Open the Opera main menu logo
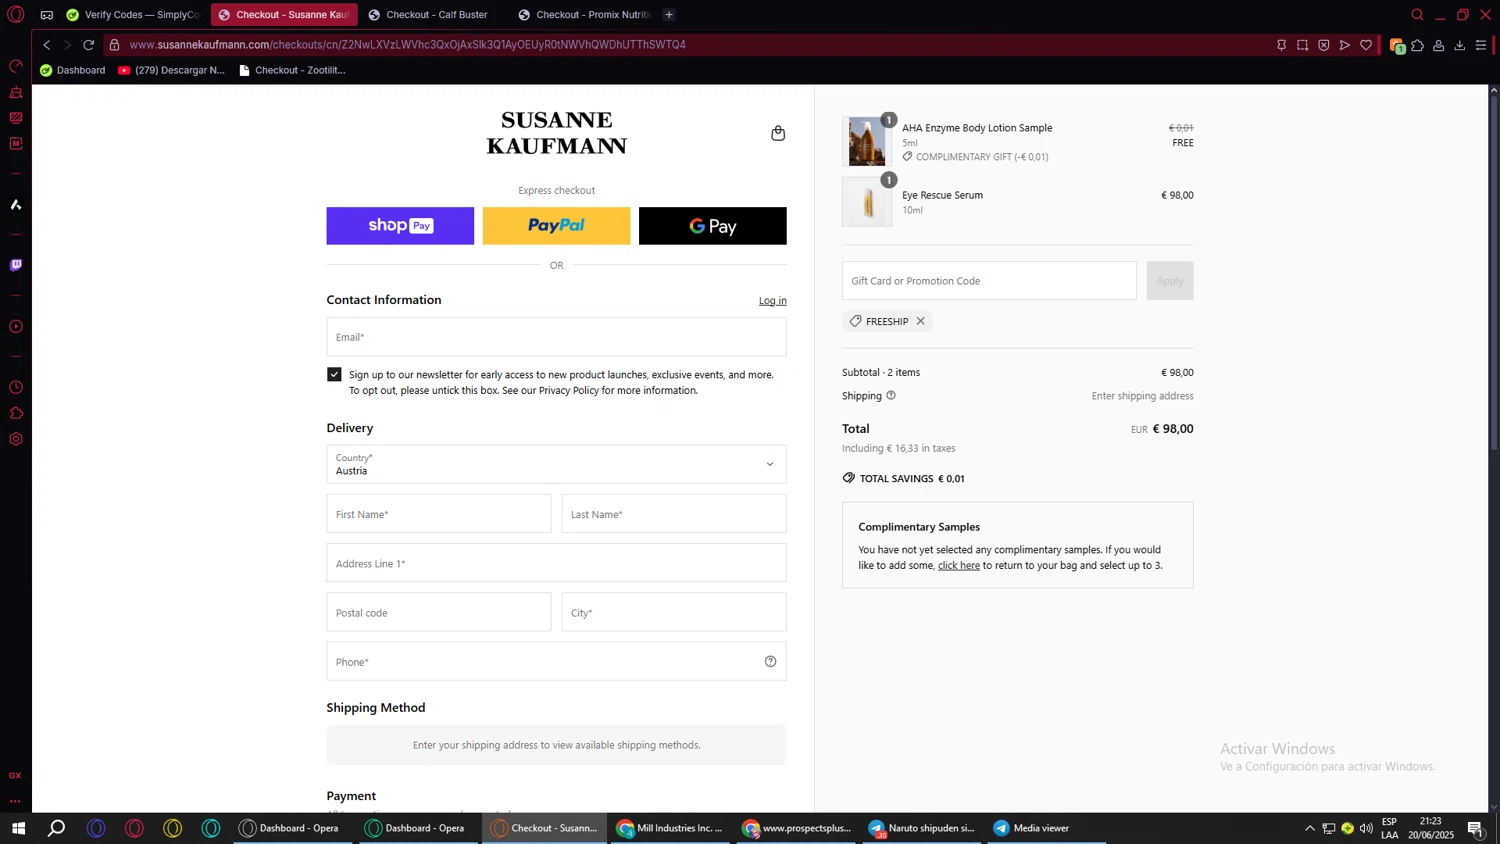 click(x=15, y=14)
